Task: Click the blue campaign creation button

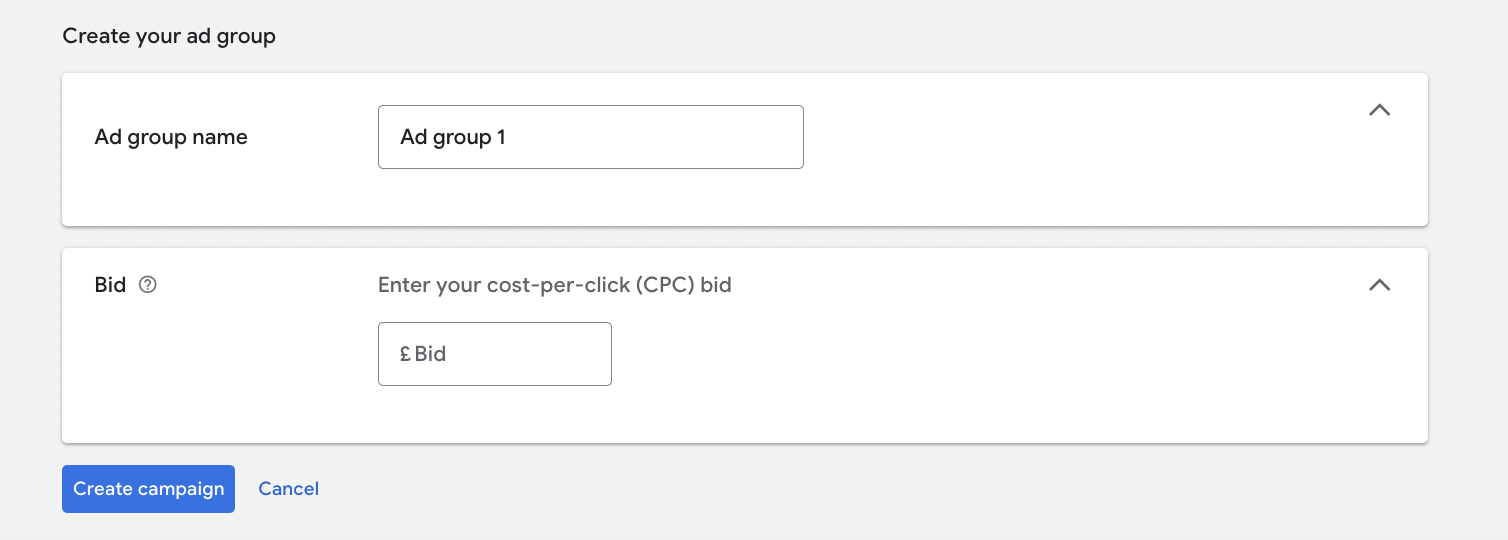Action: [x=148, y=489]
